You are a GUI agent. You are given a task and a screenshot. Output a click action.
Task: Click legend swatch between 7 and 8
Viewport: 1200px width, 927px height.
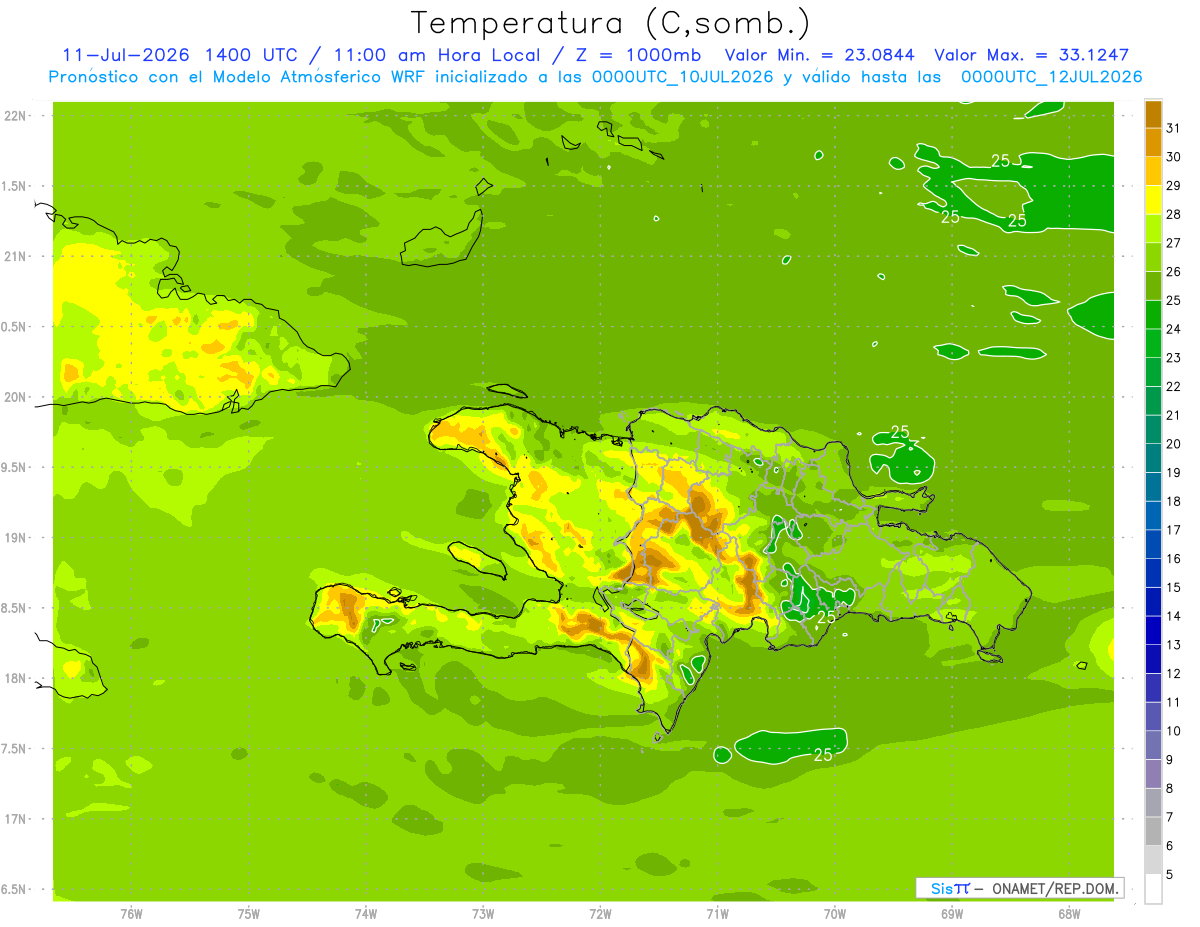point(1153,802)
